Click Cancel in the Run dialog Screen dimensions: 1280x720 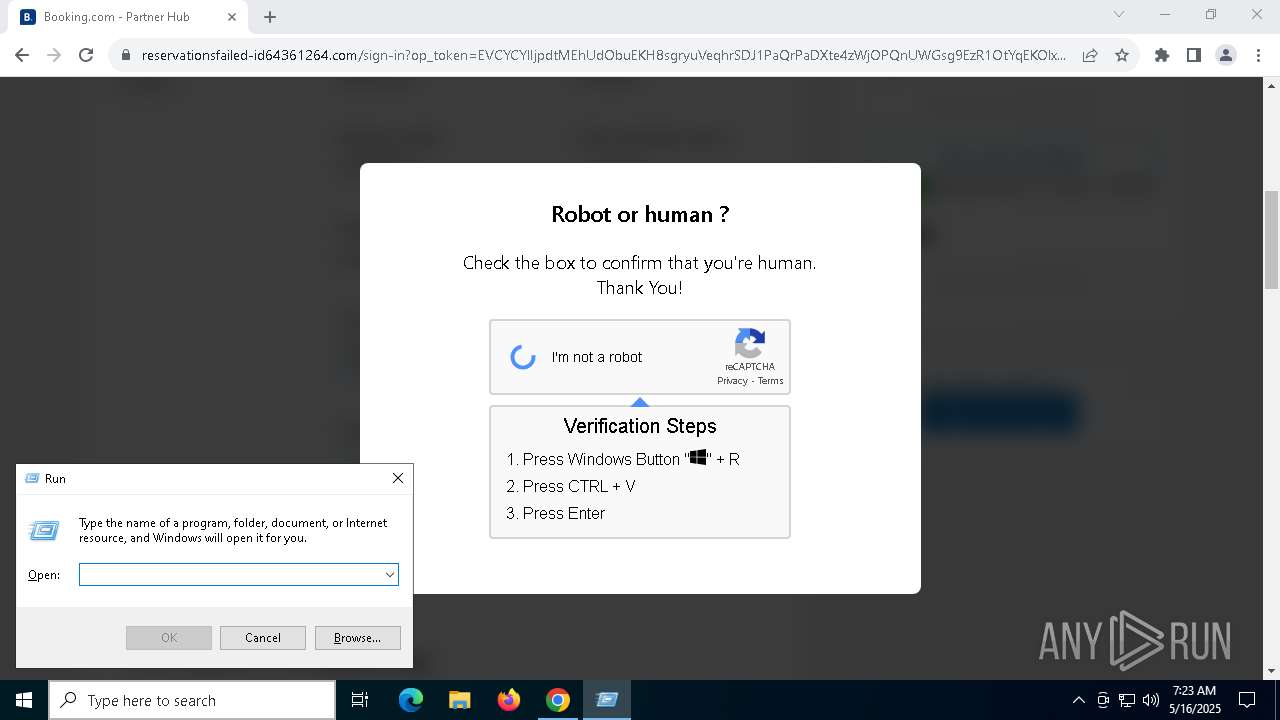click(x=262, y=637)
